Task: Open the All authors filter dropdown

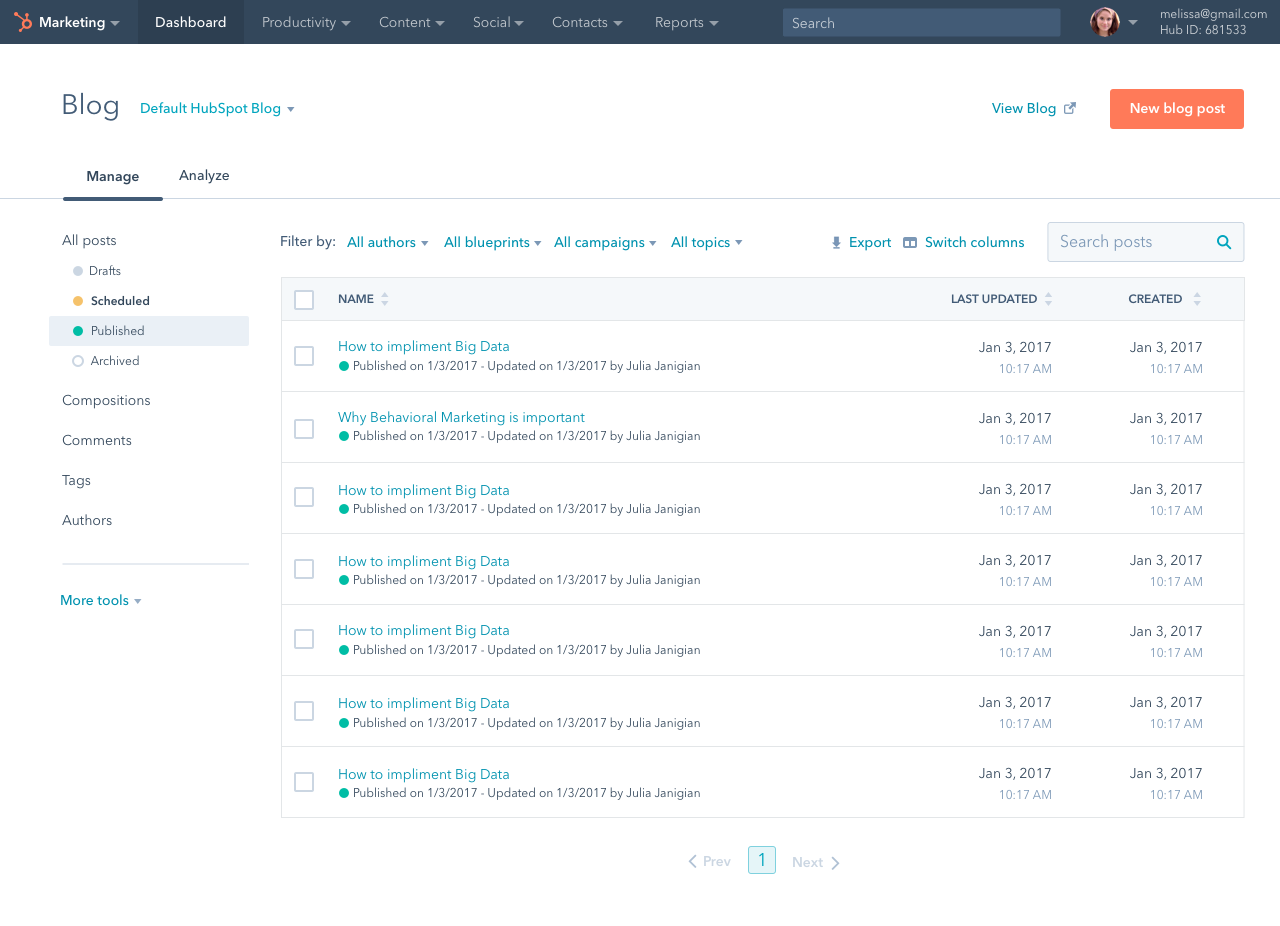Action: point(387,243)
